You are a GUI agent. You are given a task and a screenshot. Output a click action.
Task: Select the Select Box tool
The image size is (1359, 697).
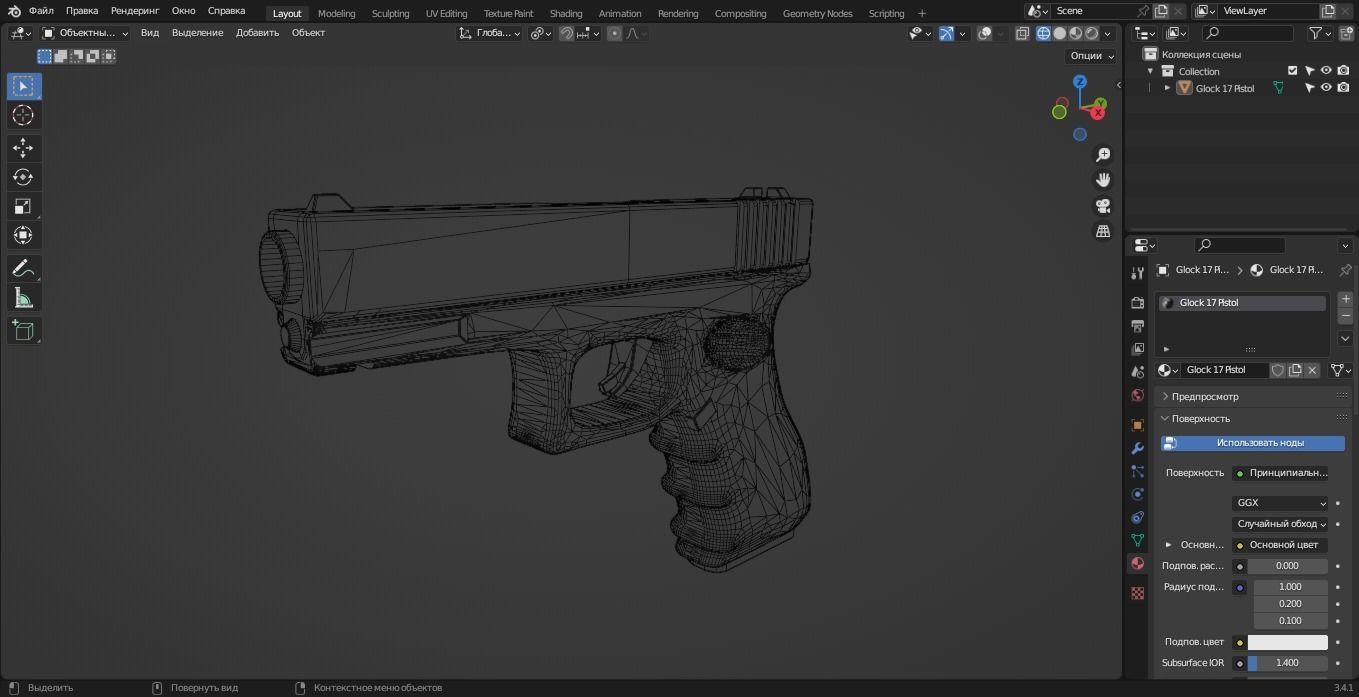(x=23, y=86)
